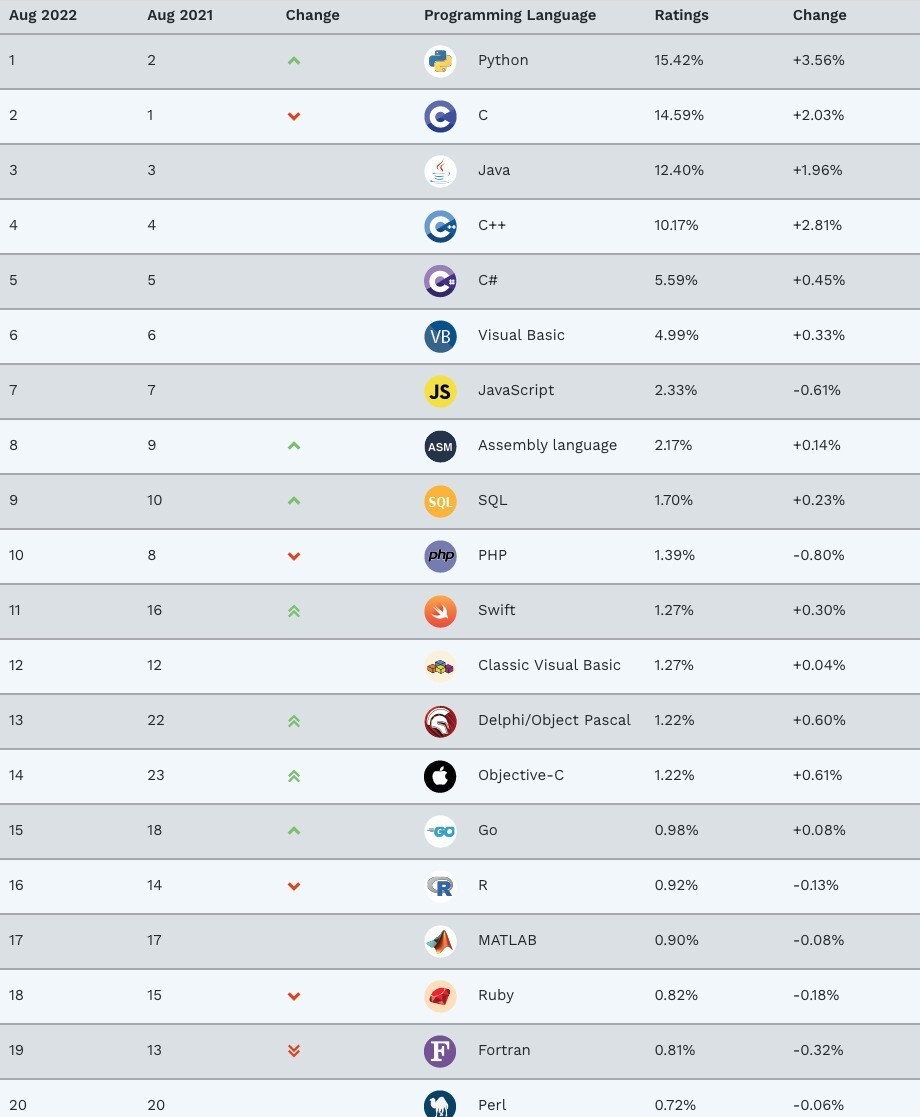Click the double down arrow in Fortran row
The image size is (920, 1117).
click(x=294, y=1051)
